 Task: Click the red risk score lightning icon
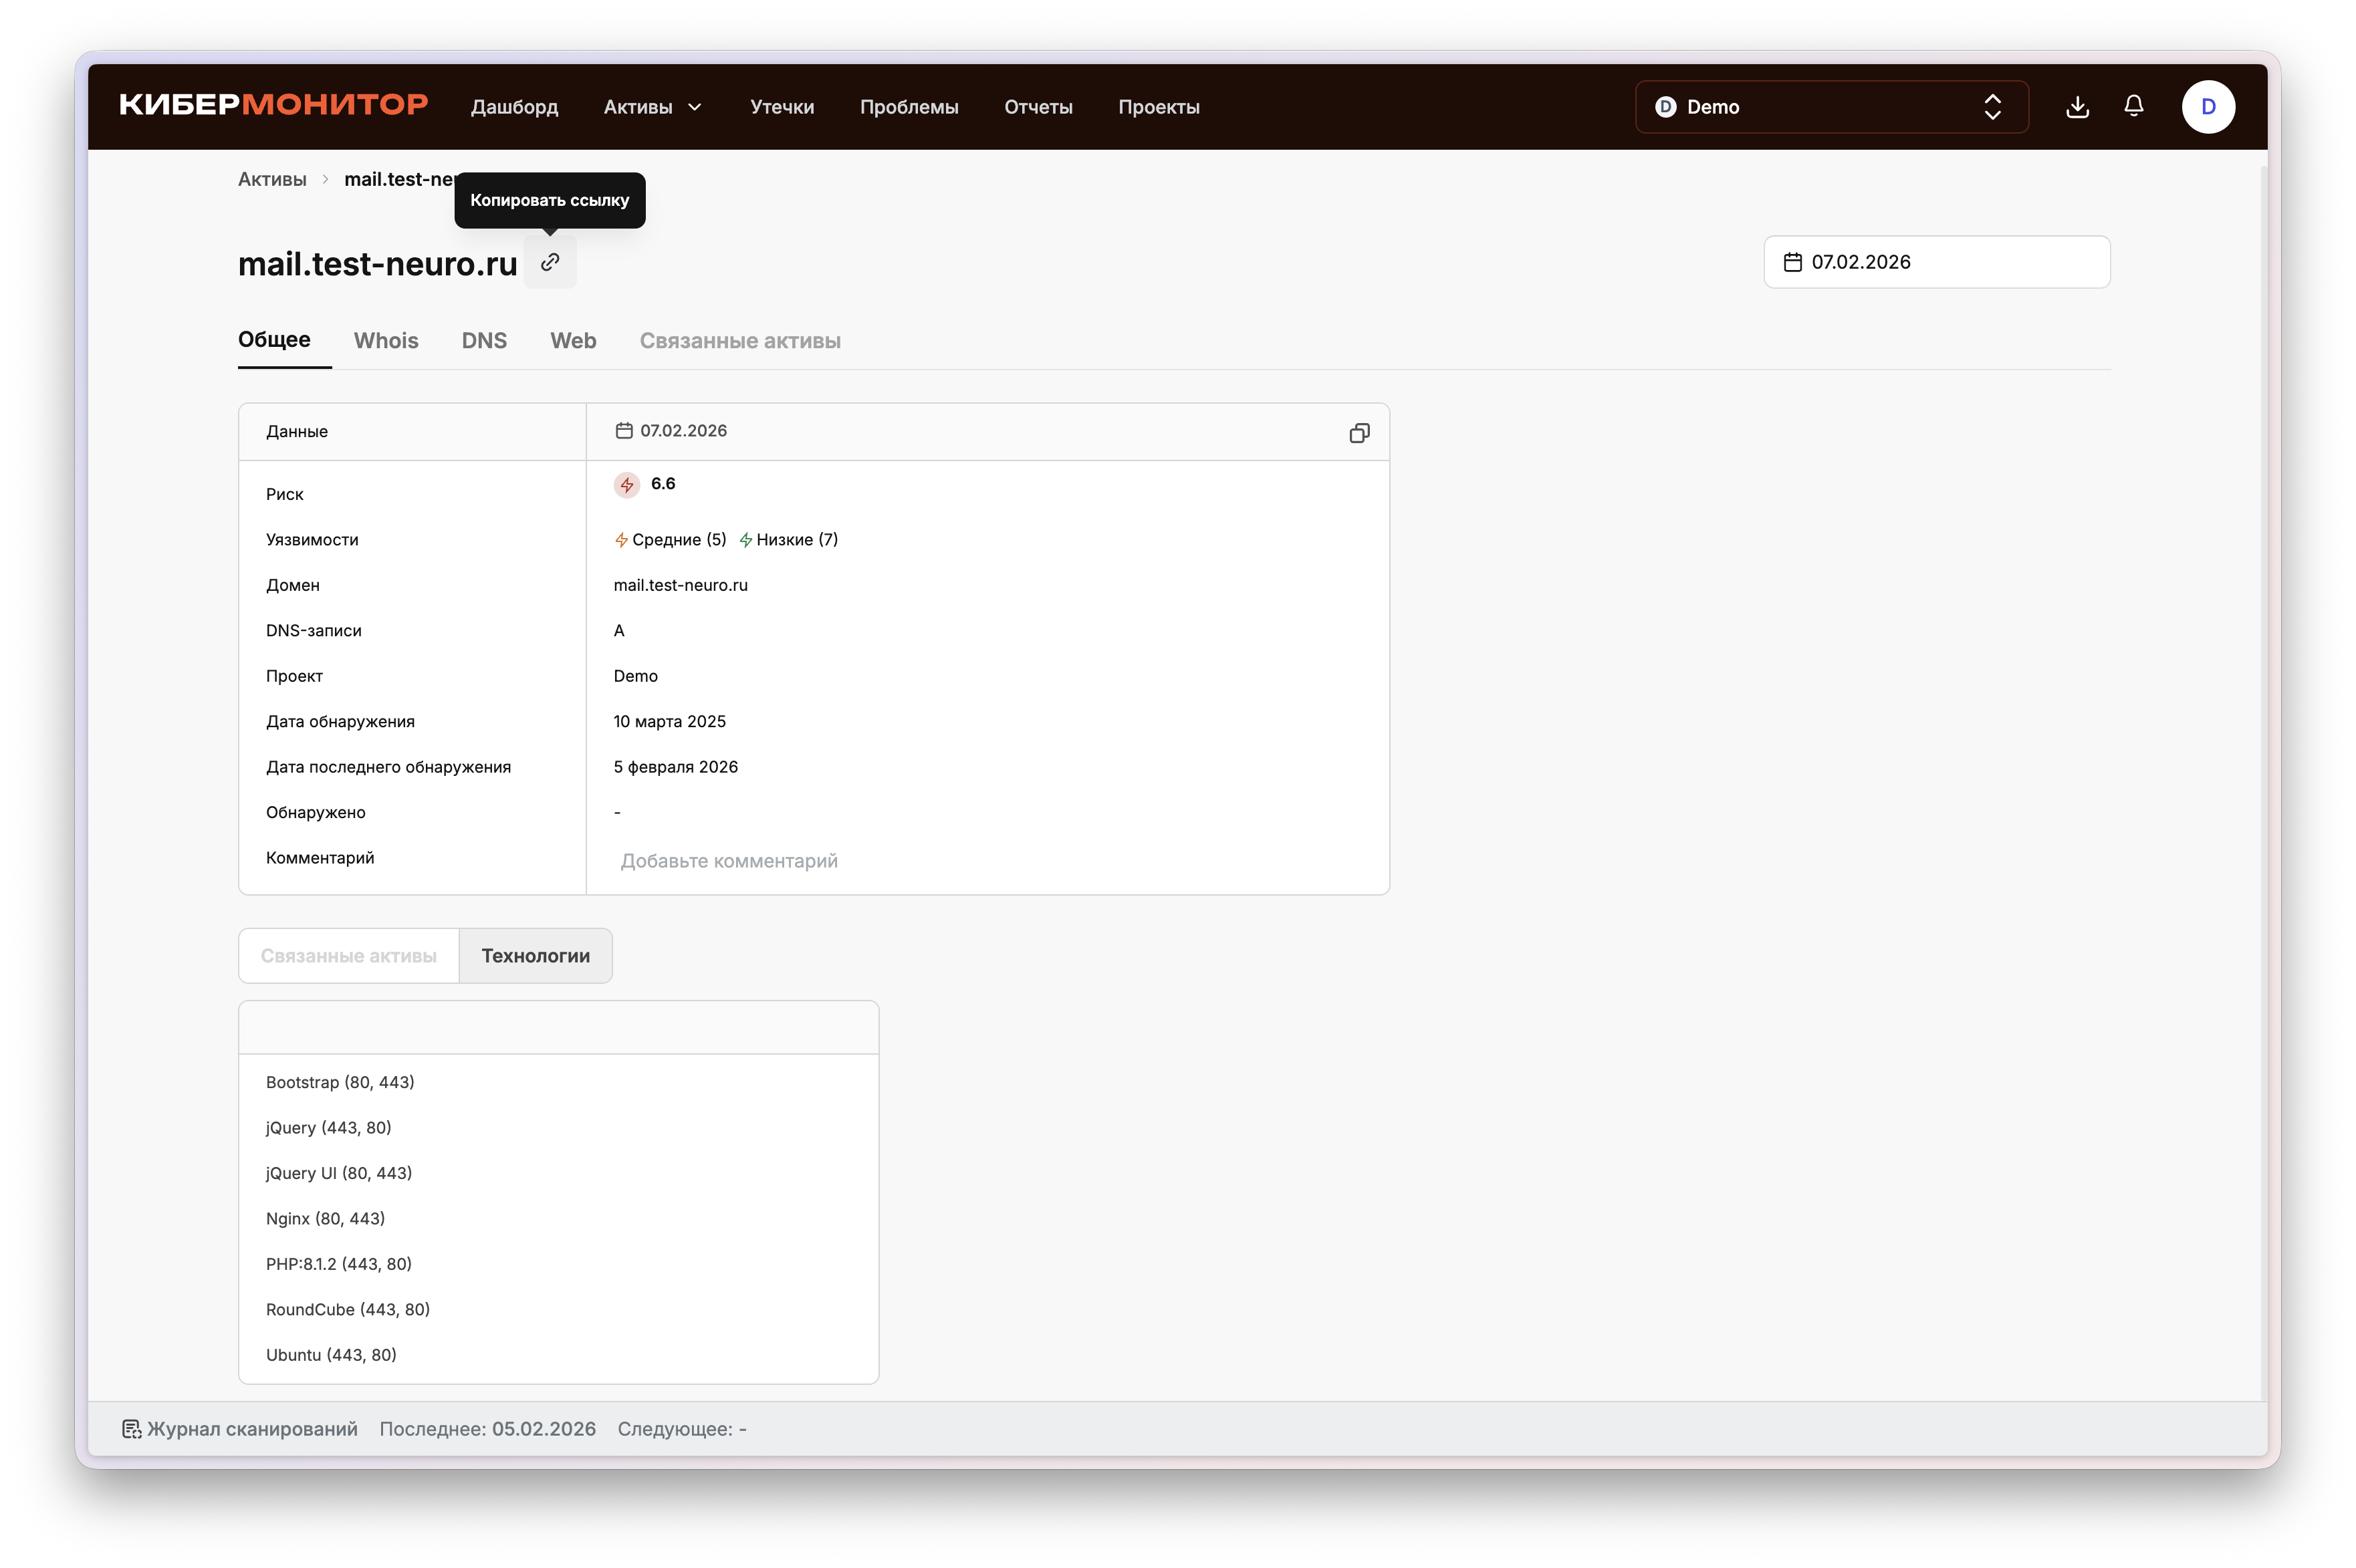tap(626, 485)
